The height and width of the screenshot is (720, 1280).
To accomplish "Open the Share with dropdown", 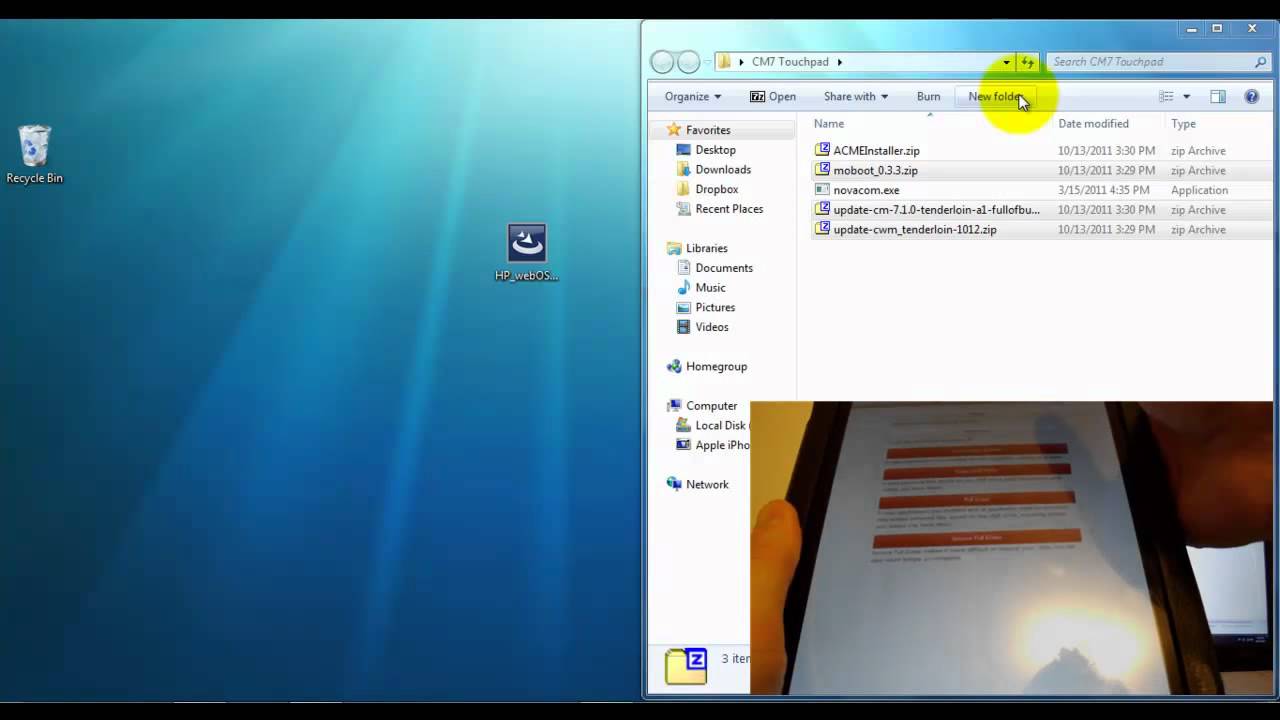I will (x=855, y=97).
